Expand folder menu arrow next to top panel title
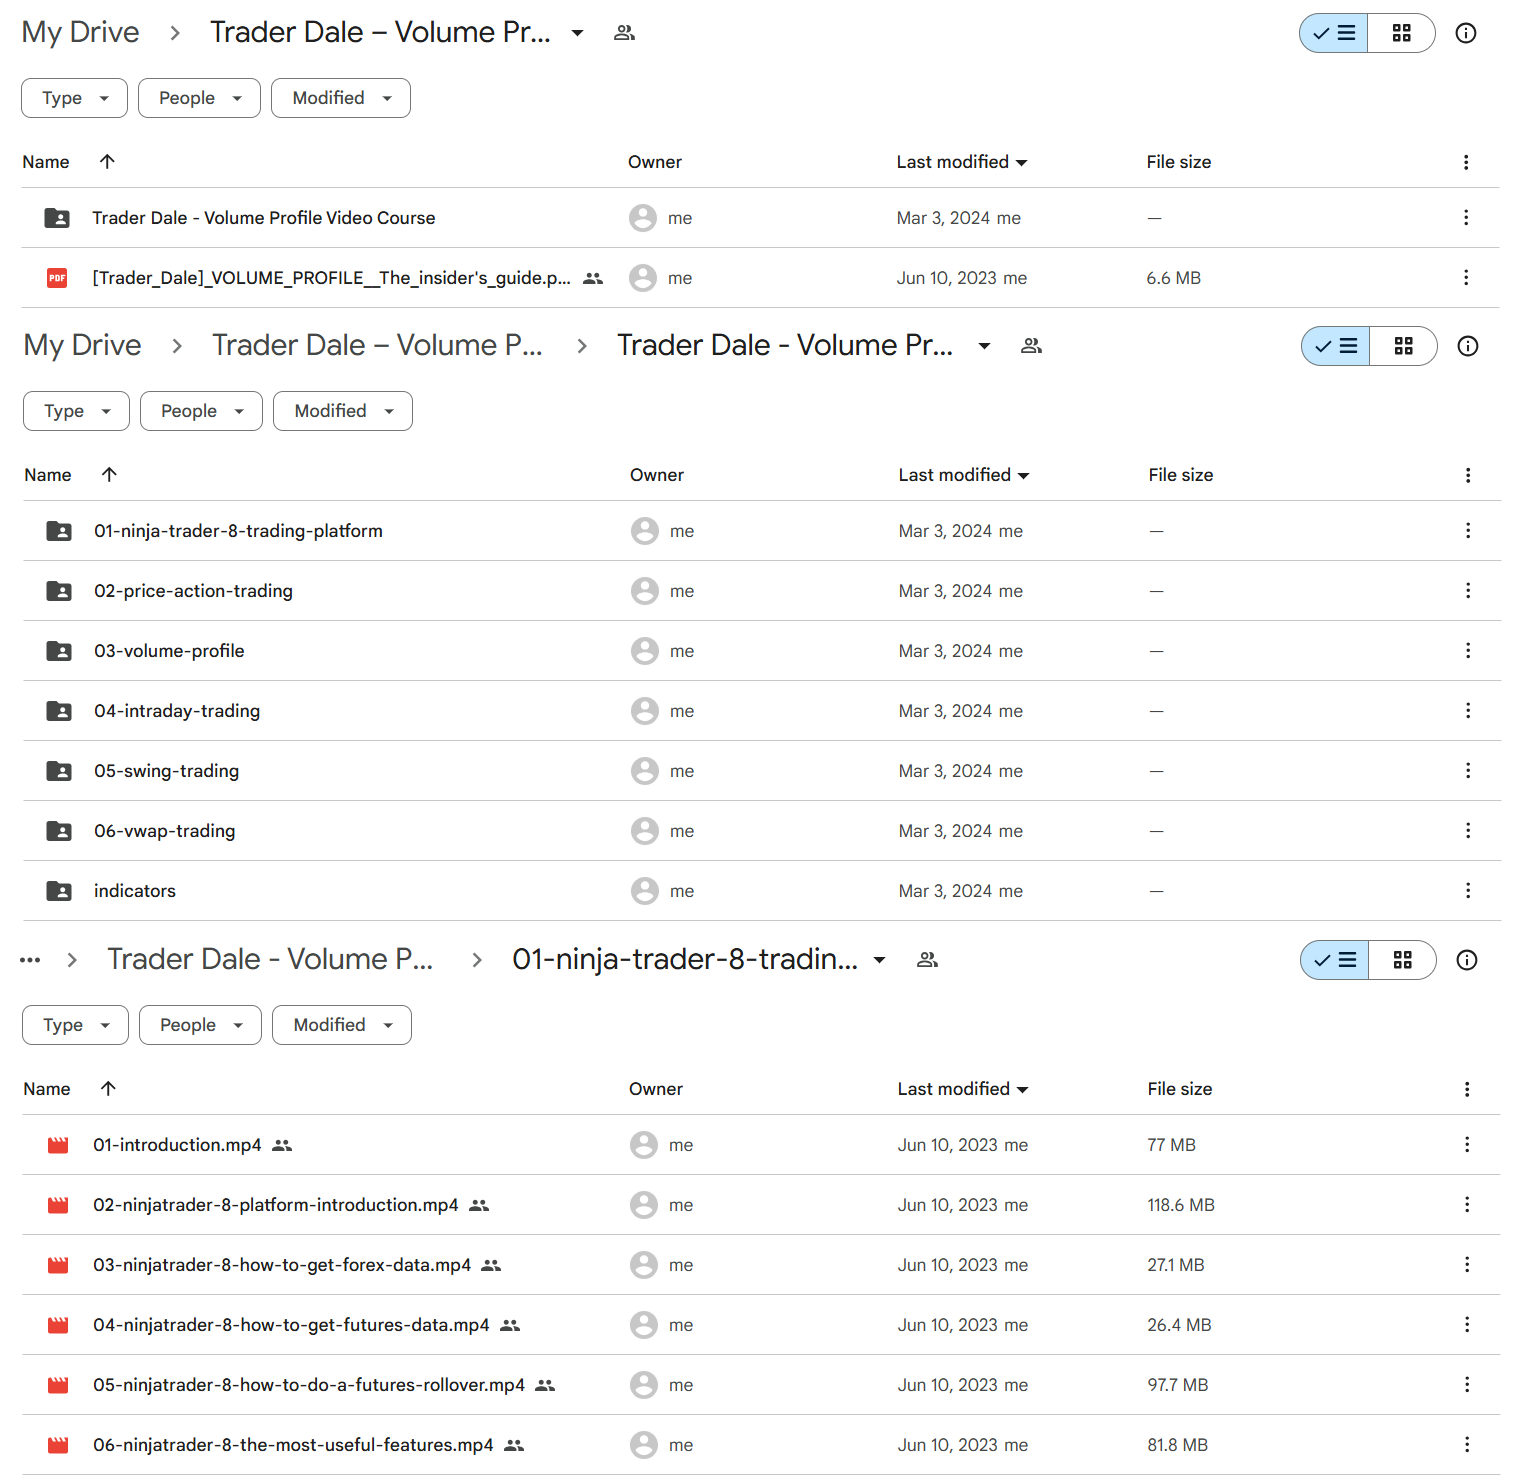The width and height of the screenshot is (1520, 1482). point(577,33)
